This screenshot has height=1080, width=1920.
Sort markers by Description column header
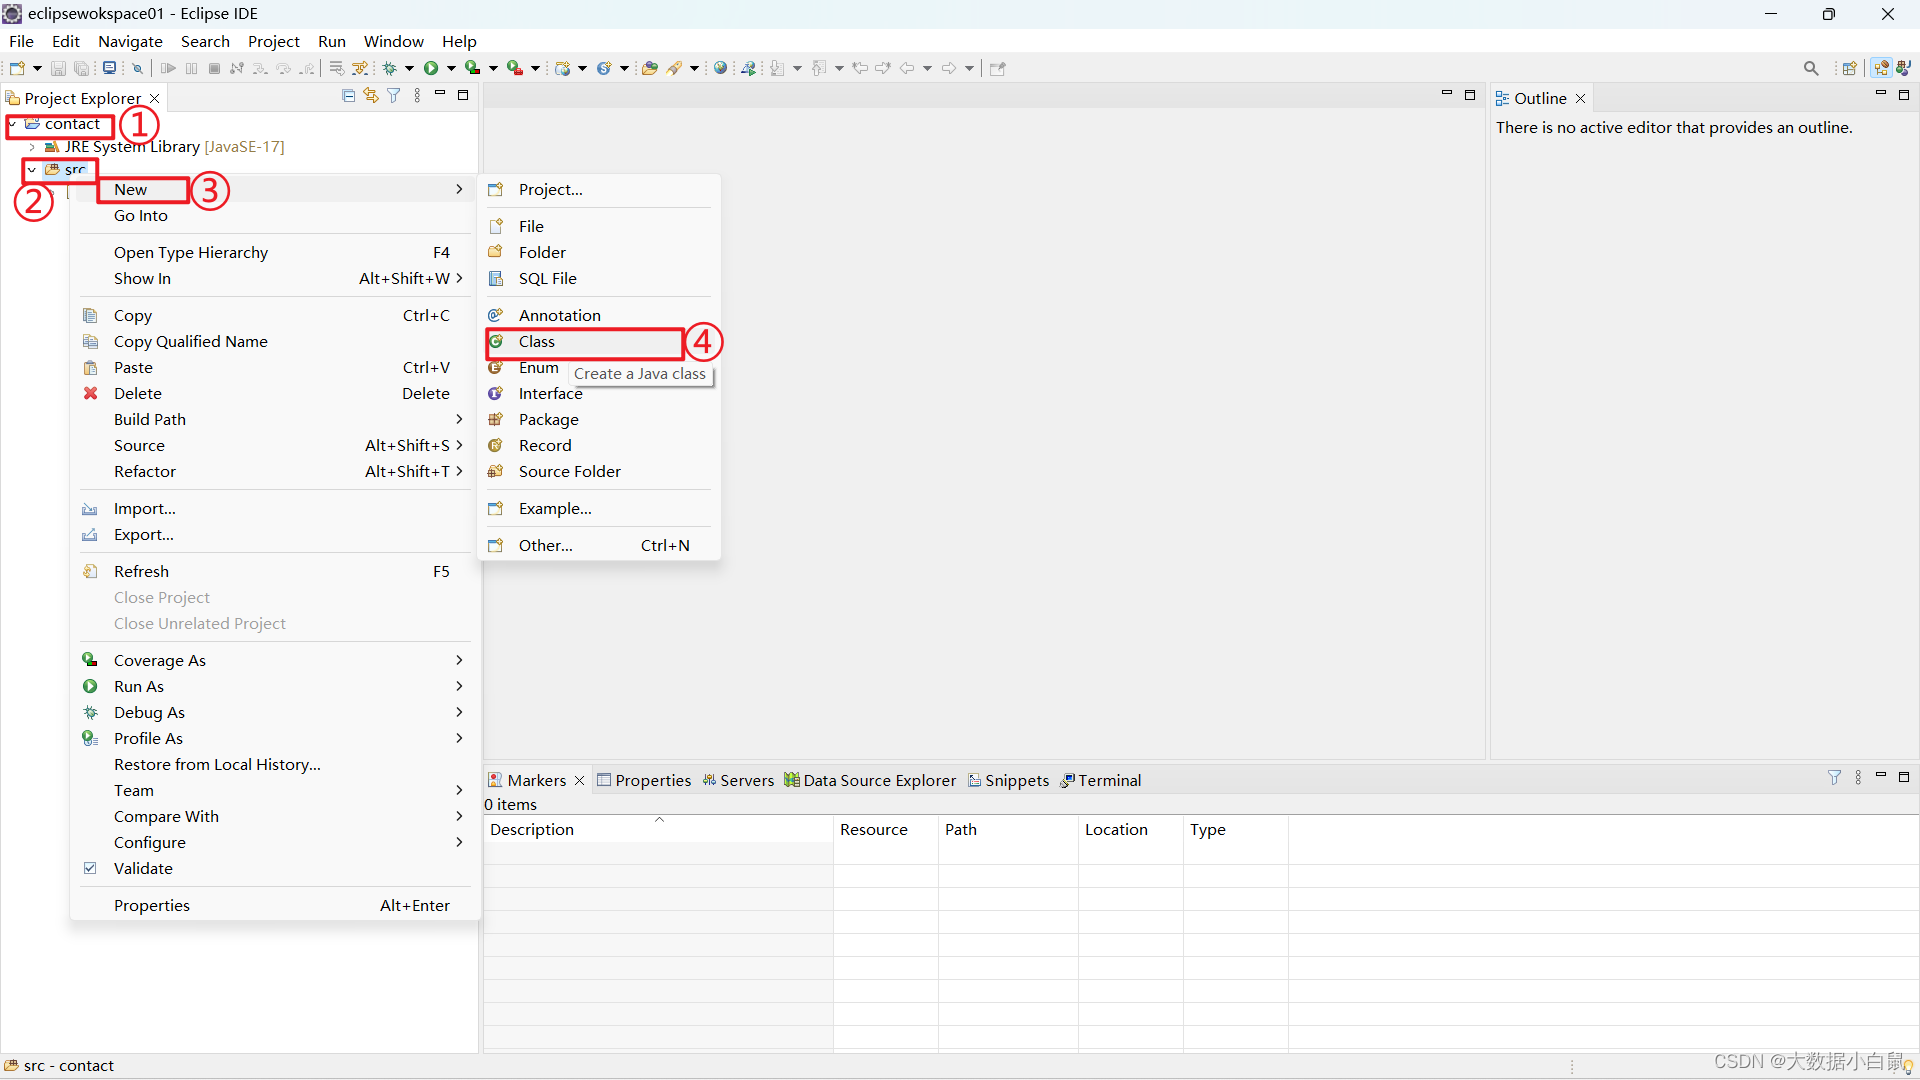click(532, 829)
